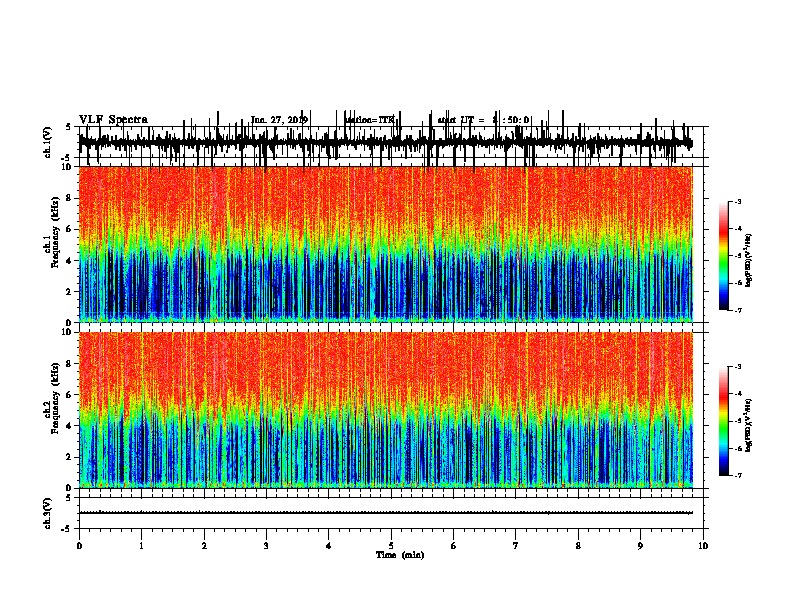Click the ch.3(V) axis label
This screenshot has width=792, height=612.
click(x=48, y=513)
